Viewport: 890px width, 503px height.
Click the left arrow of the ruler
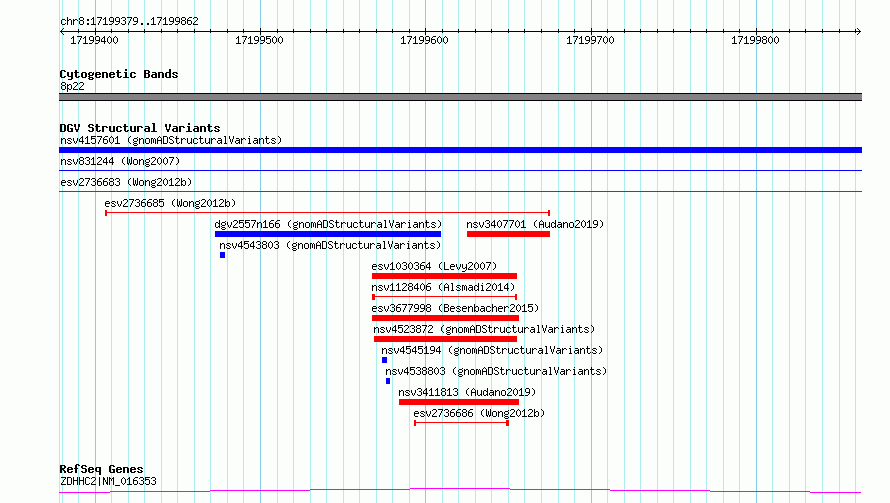(x=62, y=32)
